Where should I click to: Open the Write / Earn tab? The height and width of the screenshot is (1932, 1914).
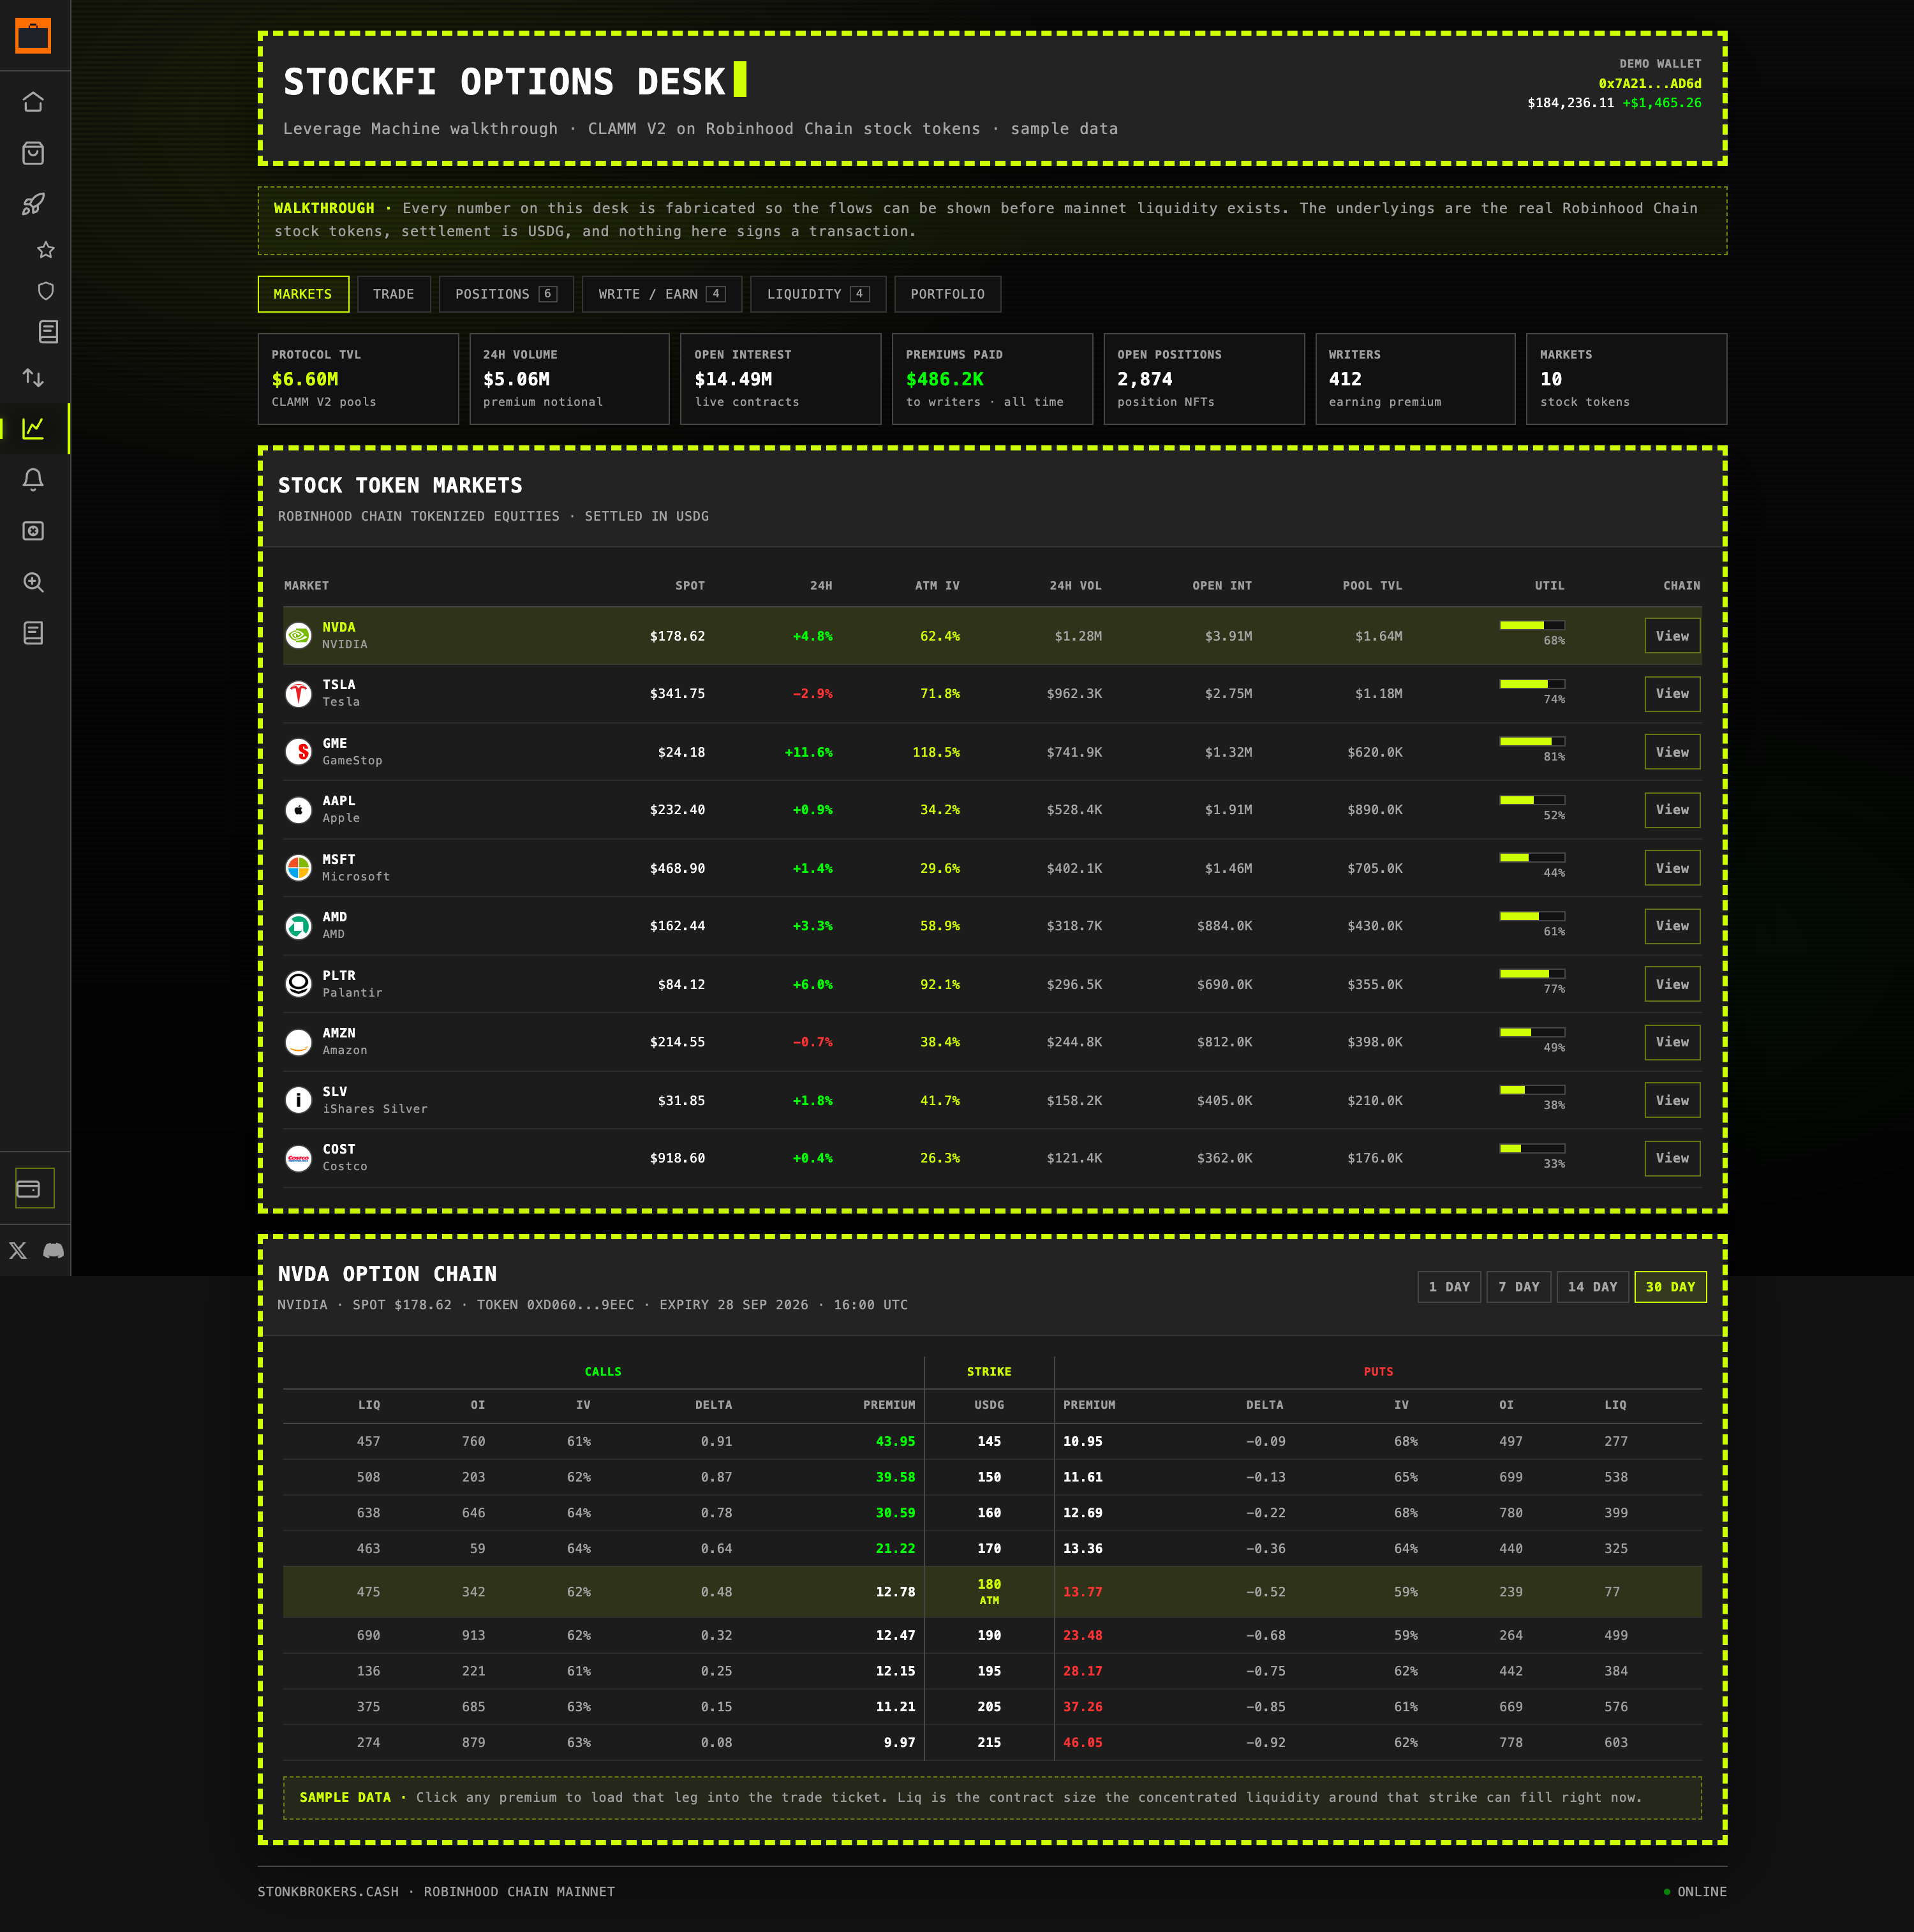pos(662,294)
